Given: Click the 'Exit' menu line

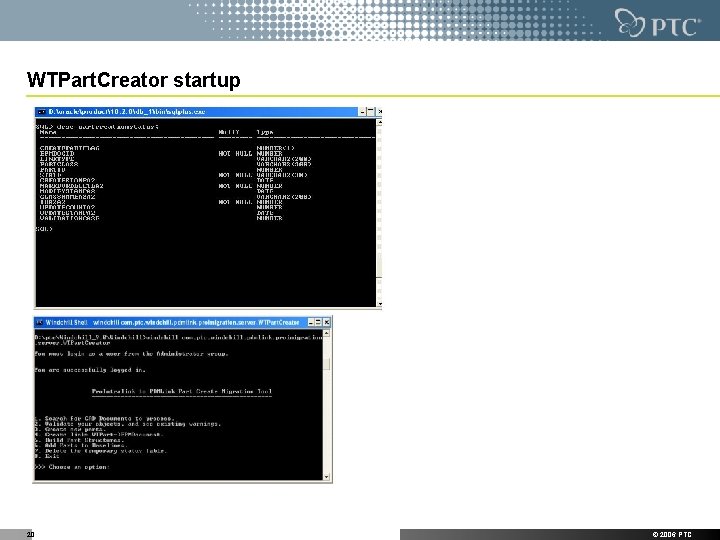Looking at the screenshot, I should pos(47,456).
